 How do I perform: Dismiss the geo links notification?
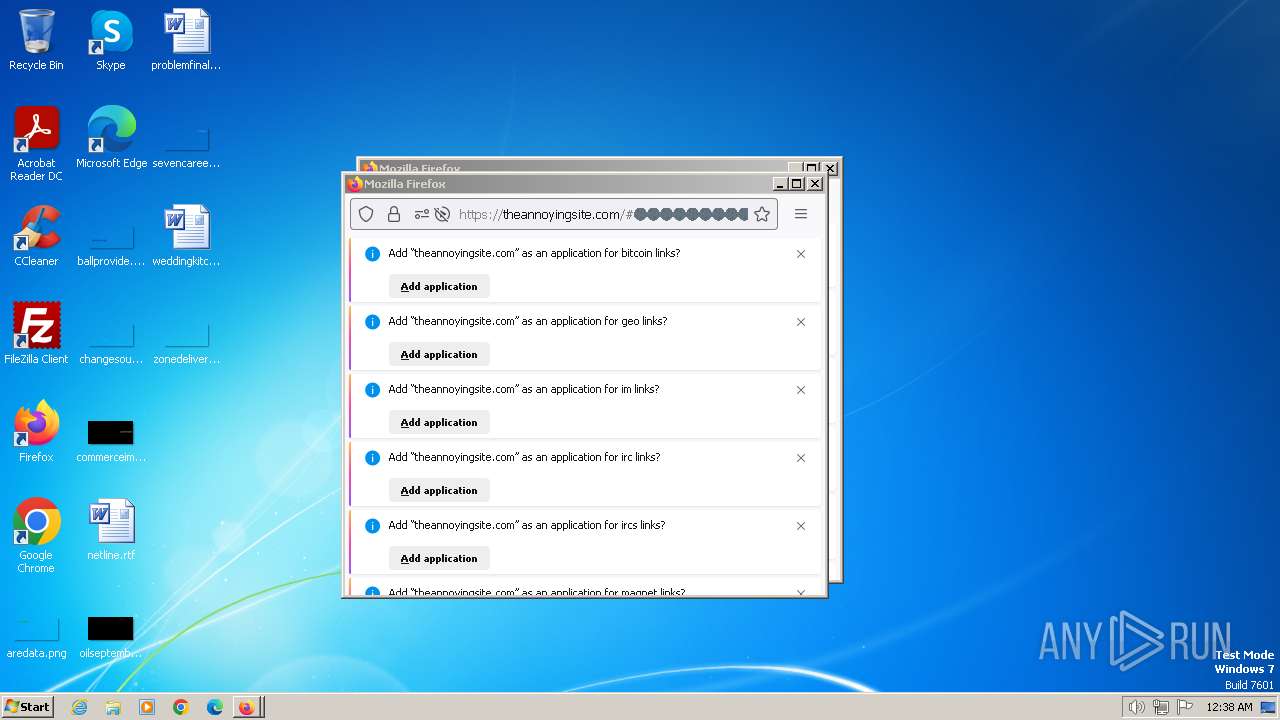801,322
